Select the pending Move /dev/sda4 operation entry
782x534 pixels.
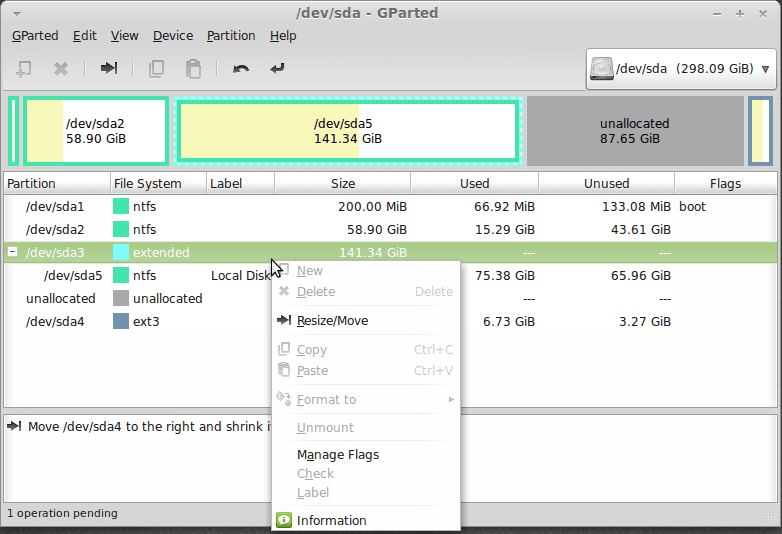pyautogui.click(x=140, y=426)
